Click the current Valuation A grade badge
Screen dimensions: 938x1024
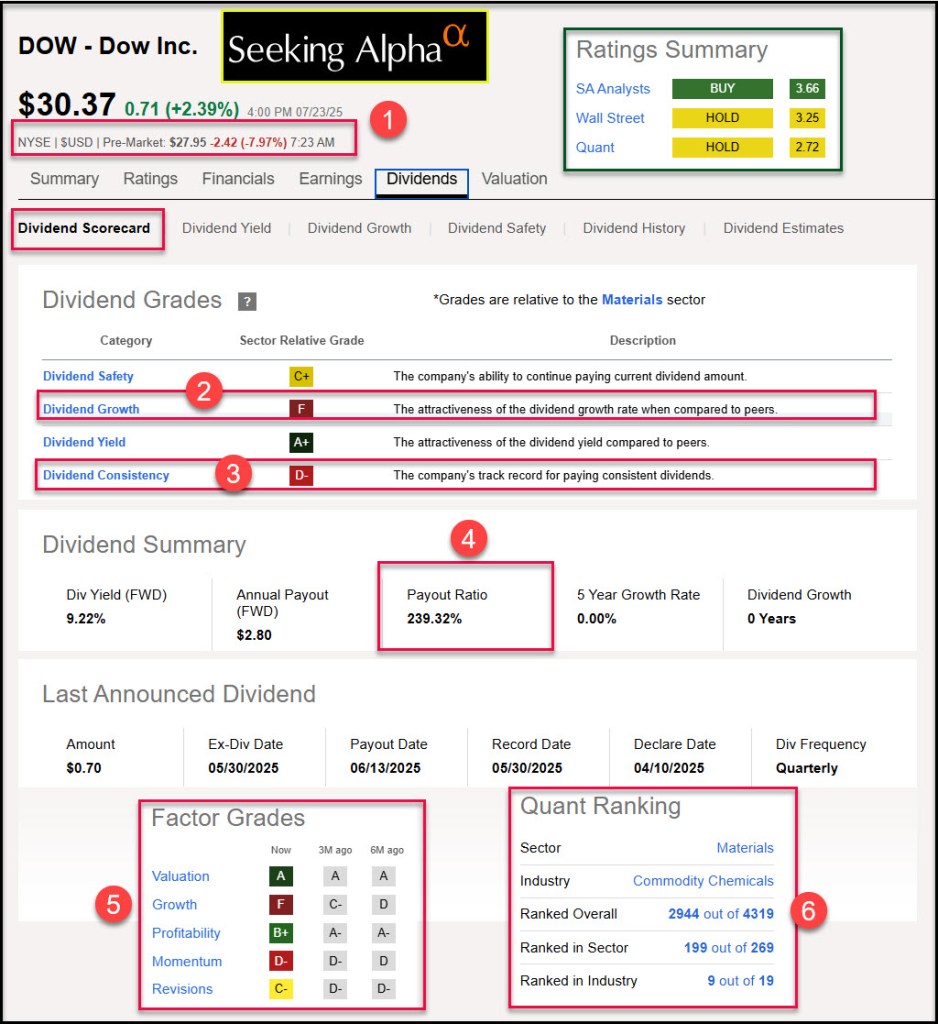click(x=280, y=877)
